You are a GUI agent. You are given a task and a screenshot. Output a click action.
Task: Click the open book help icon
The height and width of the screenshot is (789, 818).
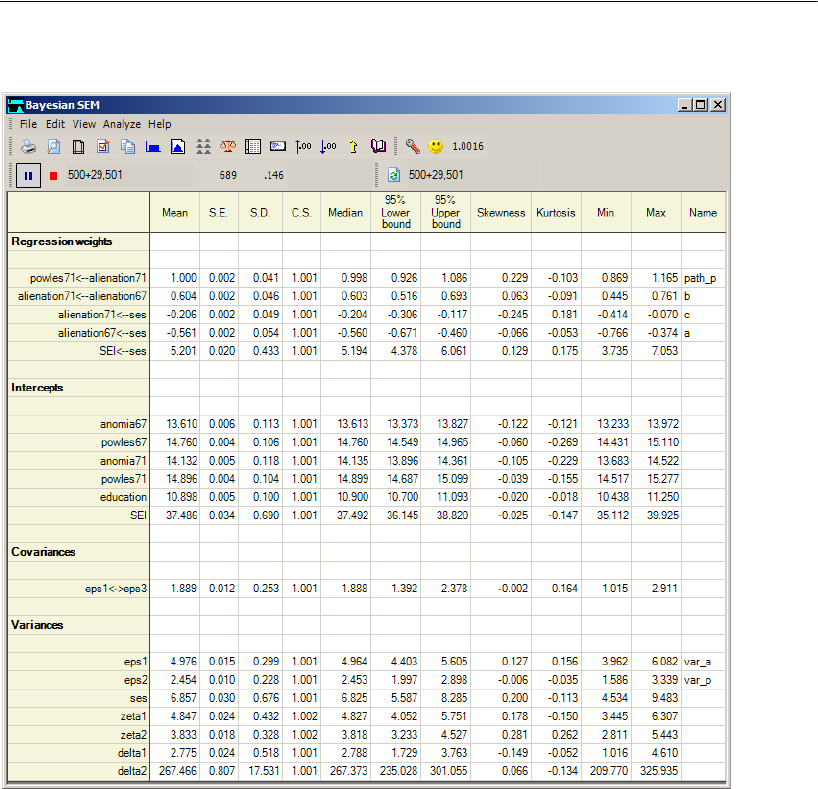click(378, 146)
